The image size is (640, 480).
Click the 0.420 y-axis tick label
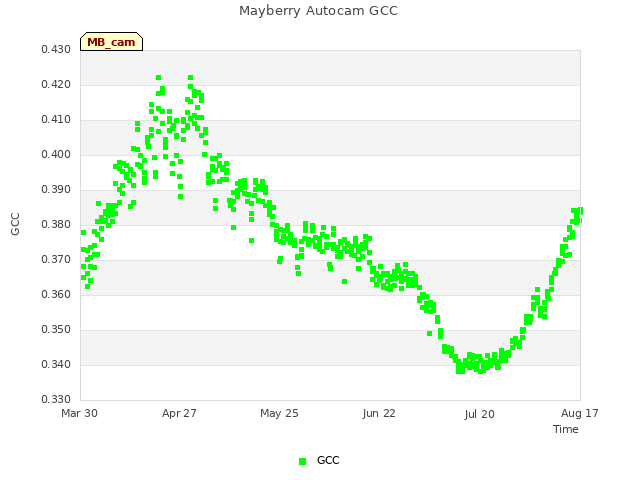(56, 84)
